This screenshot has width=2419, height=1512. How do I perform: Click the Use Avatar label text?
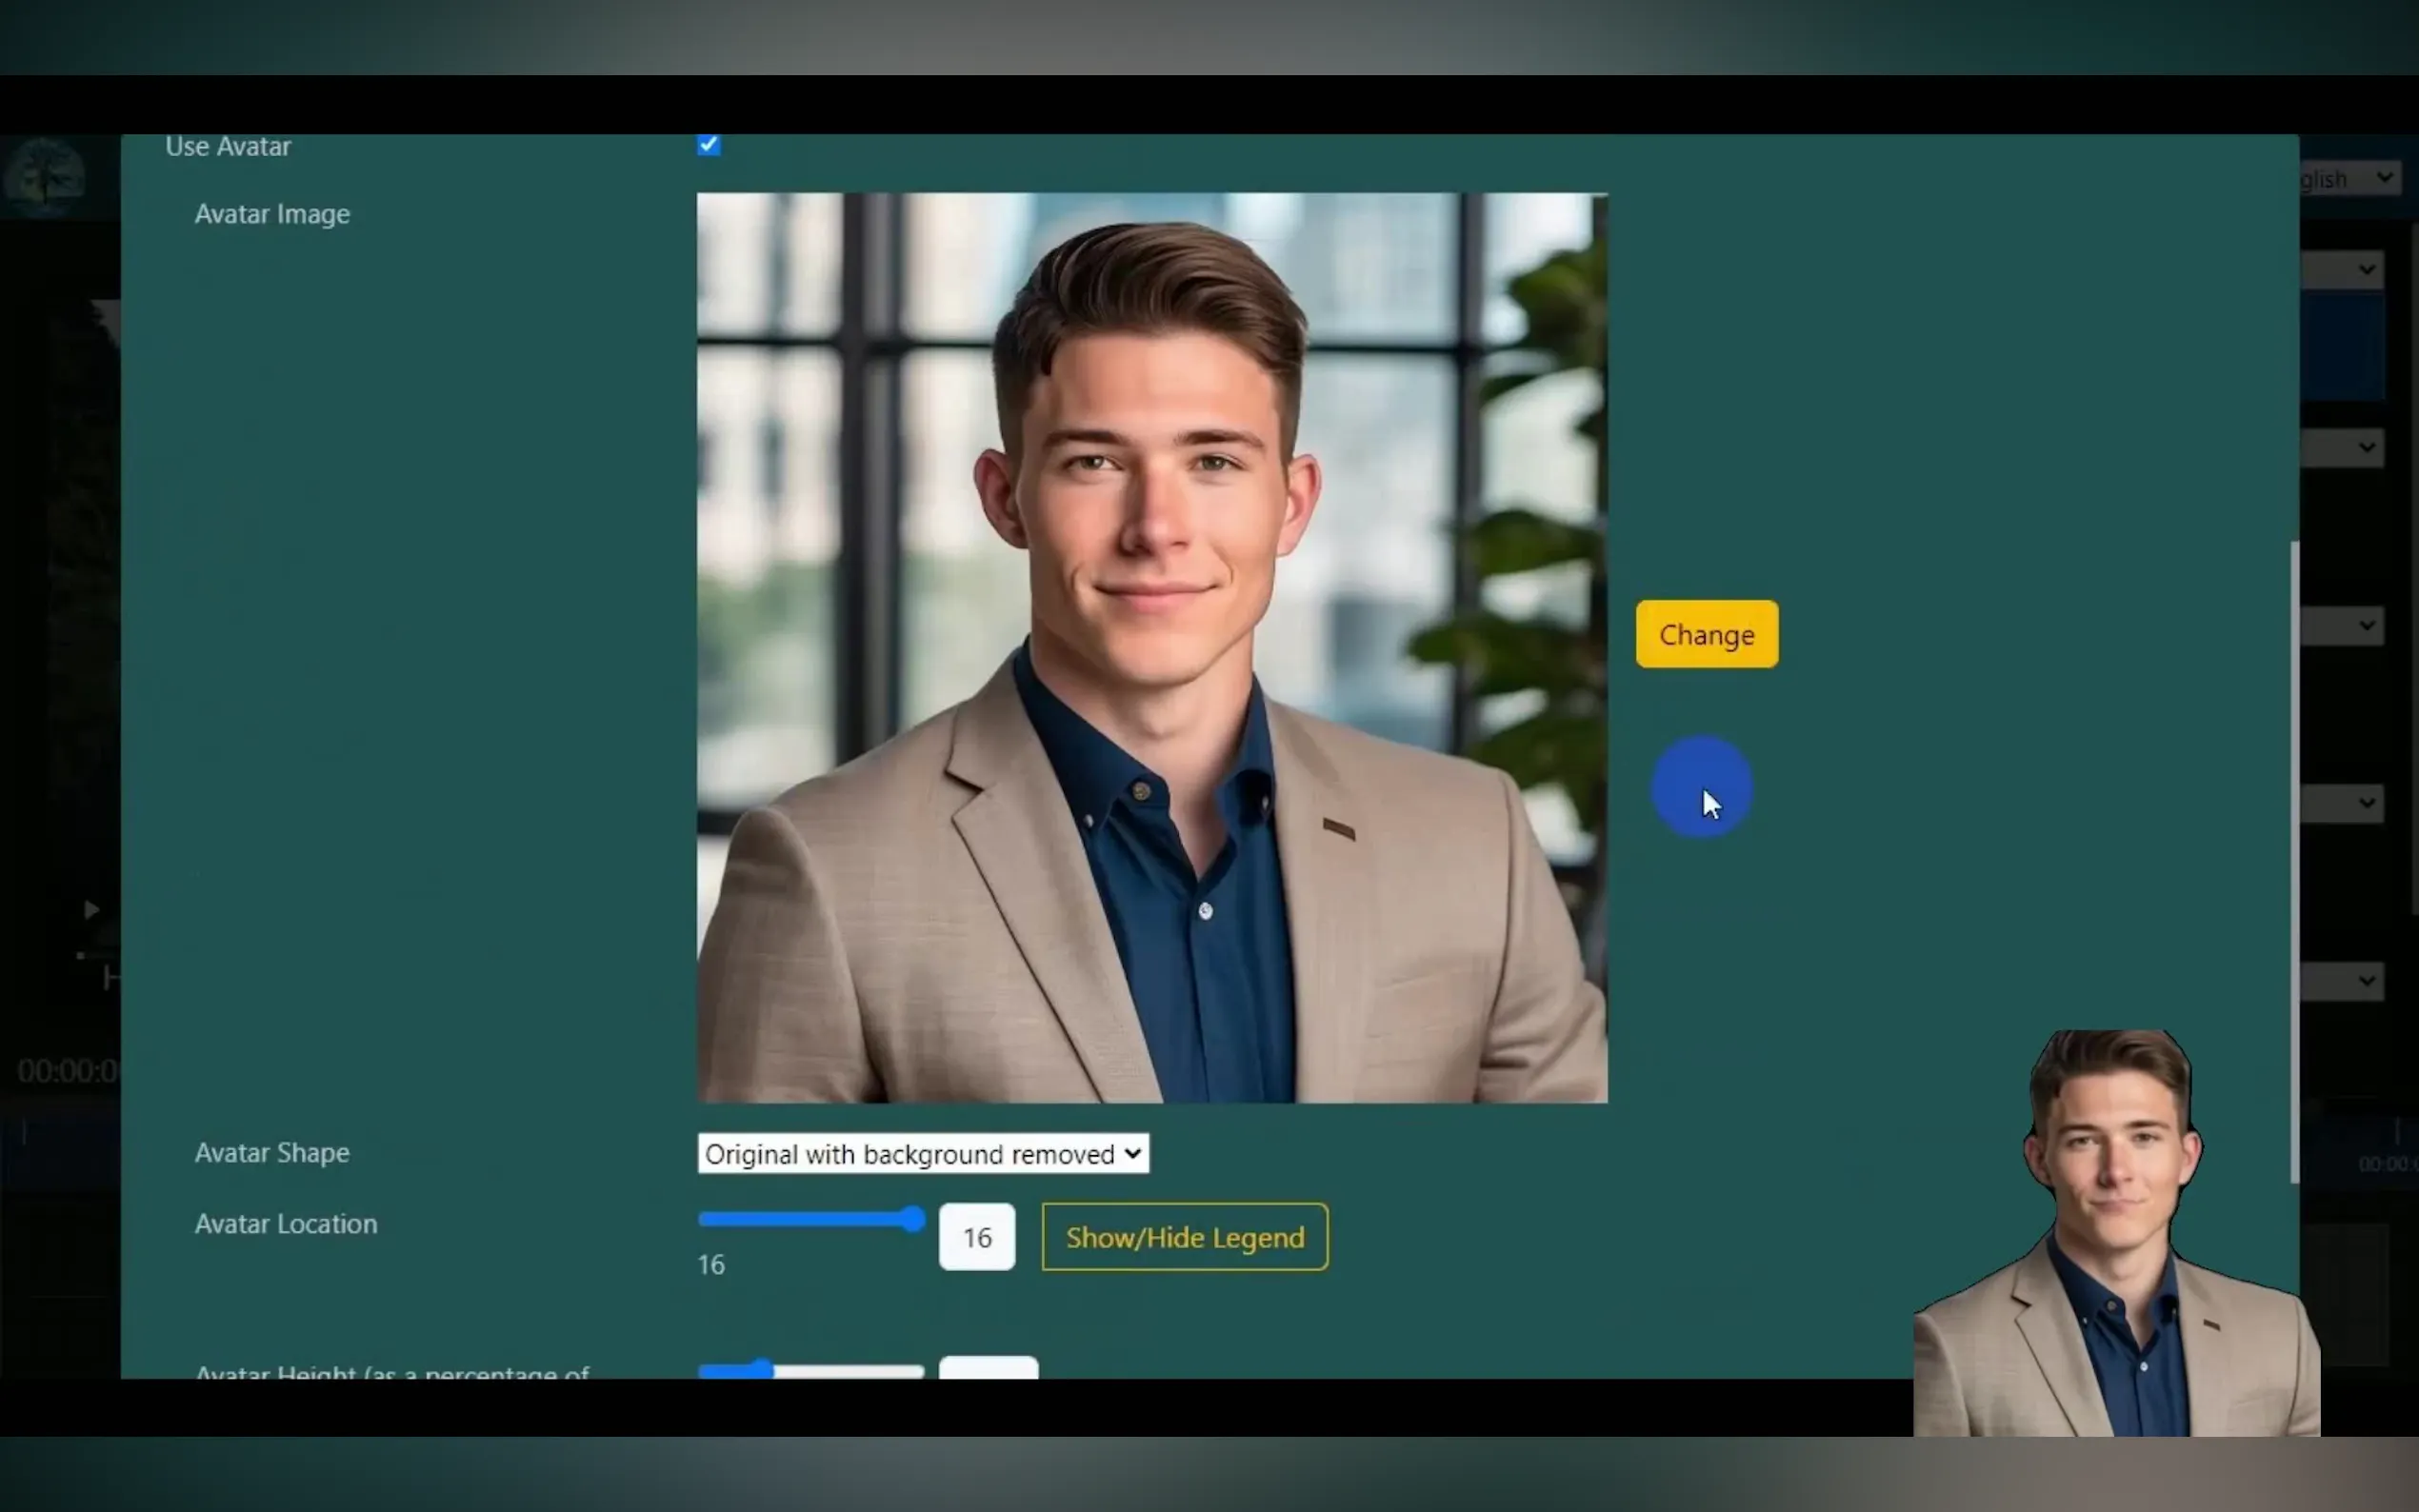click(x=228, y=147)
